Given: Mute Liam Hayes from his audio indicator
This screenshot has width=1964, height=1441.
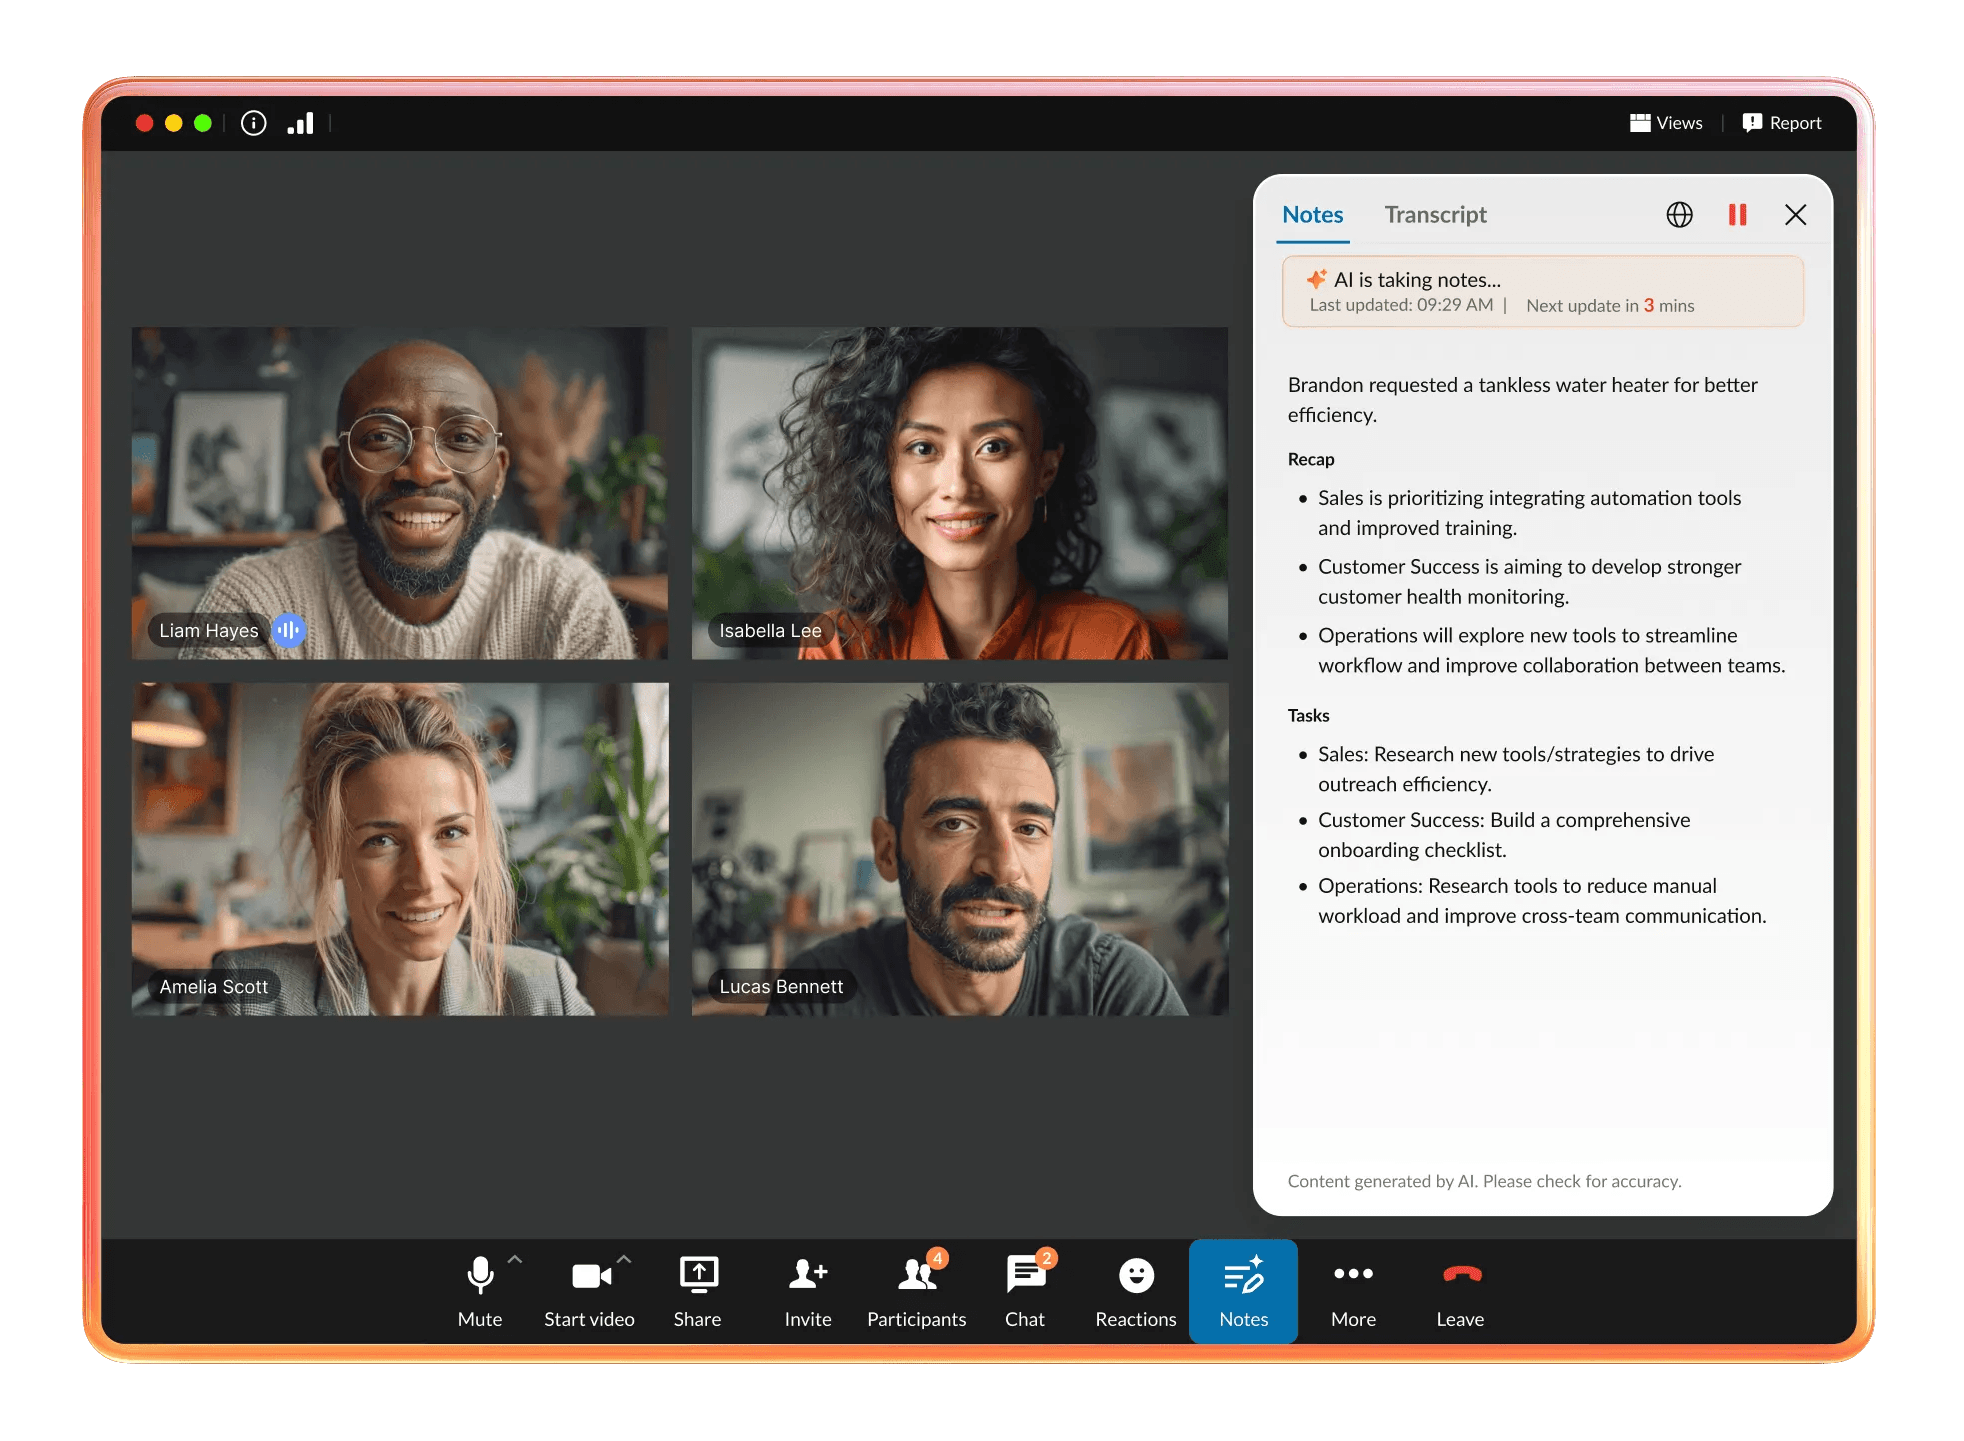Looking at the screenshot, I should click(289, 630).
